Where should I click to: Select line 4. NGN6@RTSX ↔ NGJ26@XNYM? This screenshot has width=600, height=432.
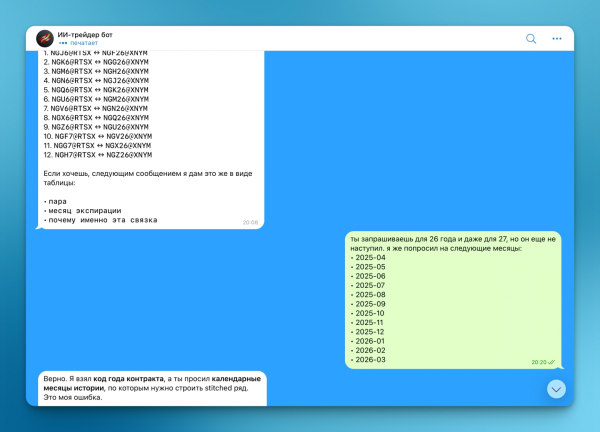pos(96,80)
